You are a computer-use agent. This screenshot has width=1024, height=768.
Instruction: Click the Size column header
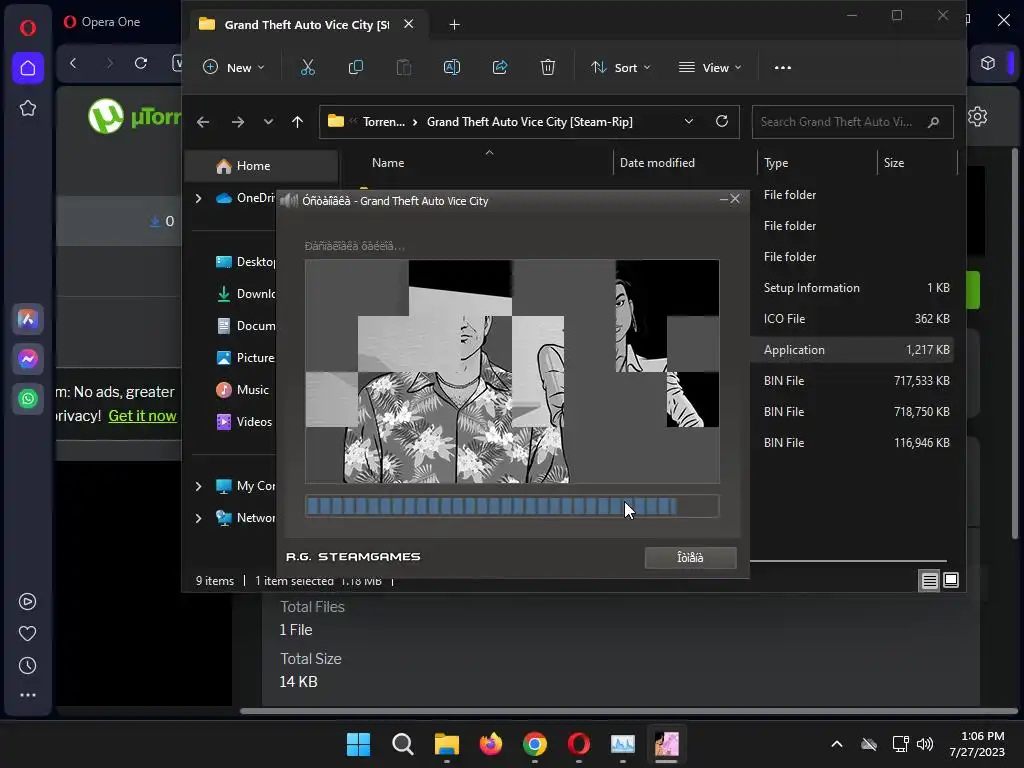pos(893,163)
